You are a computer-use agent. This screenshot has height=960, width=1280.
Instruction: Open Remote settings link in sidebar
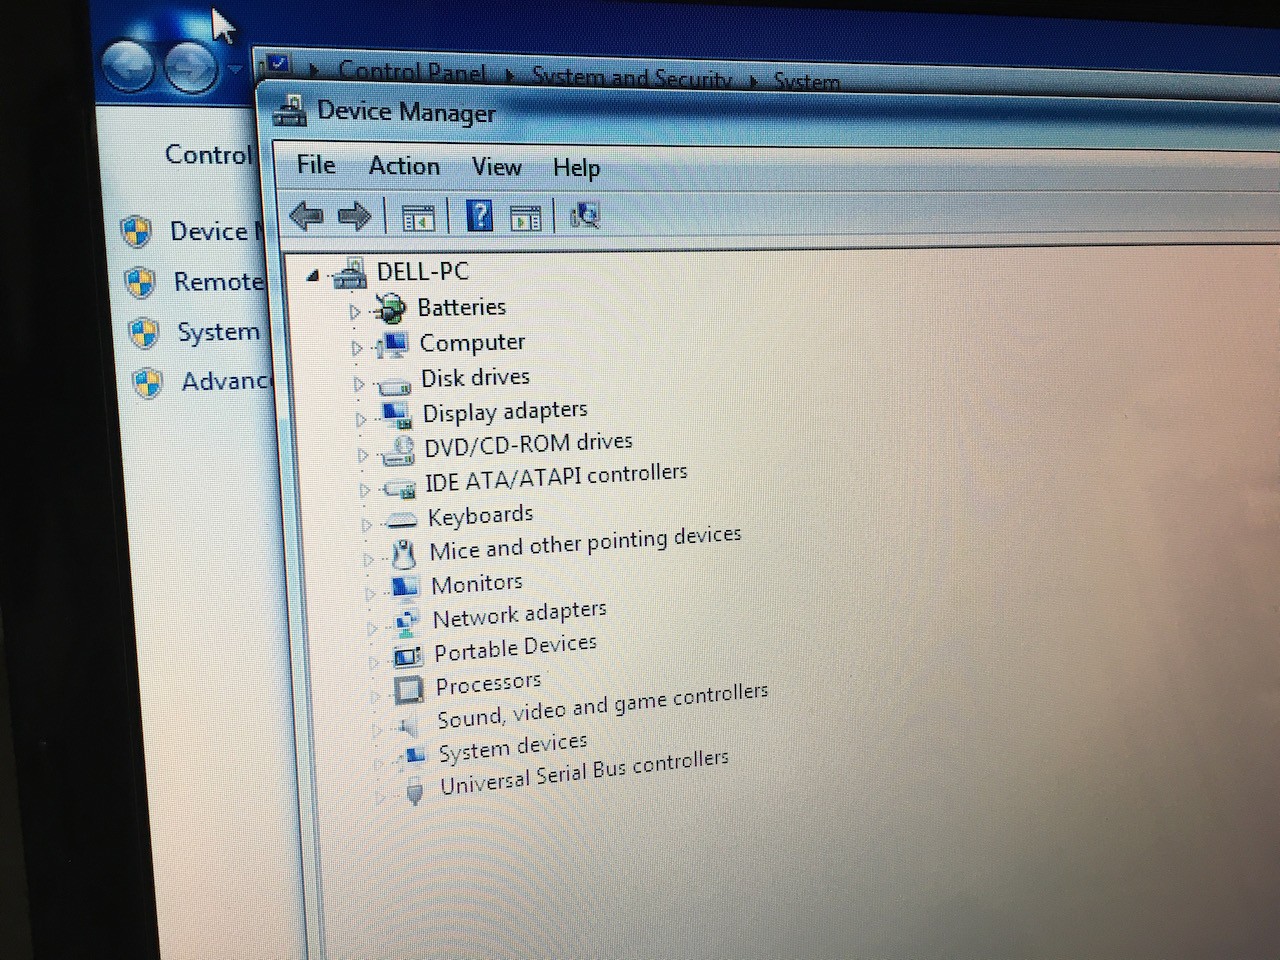(x=218, y=282)
